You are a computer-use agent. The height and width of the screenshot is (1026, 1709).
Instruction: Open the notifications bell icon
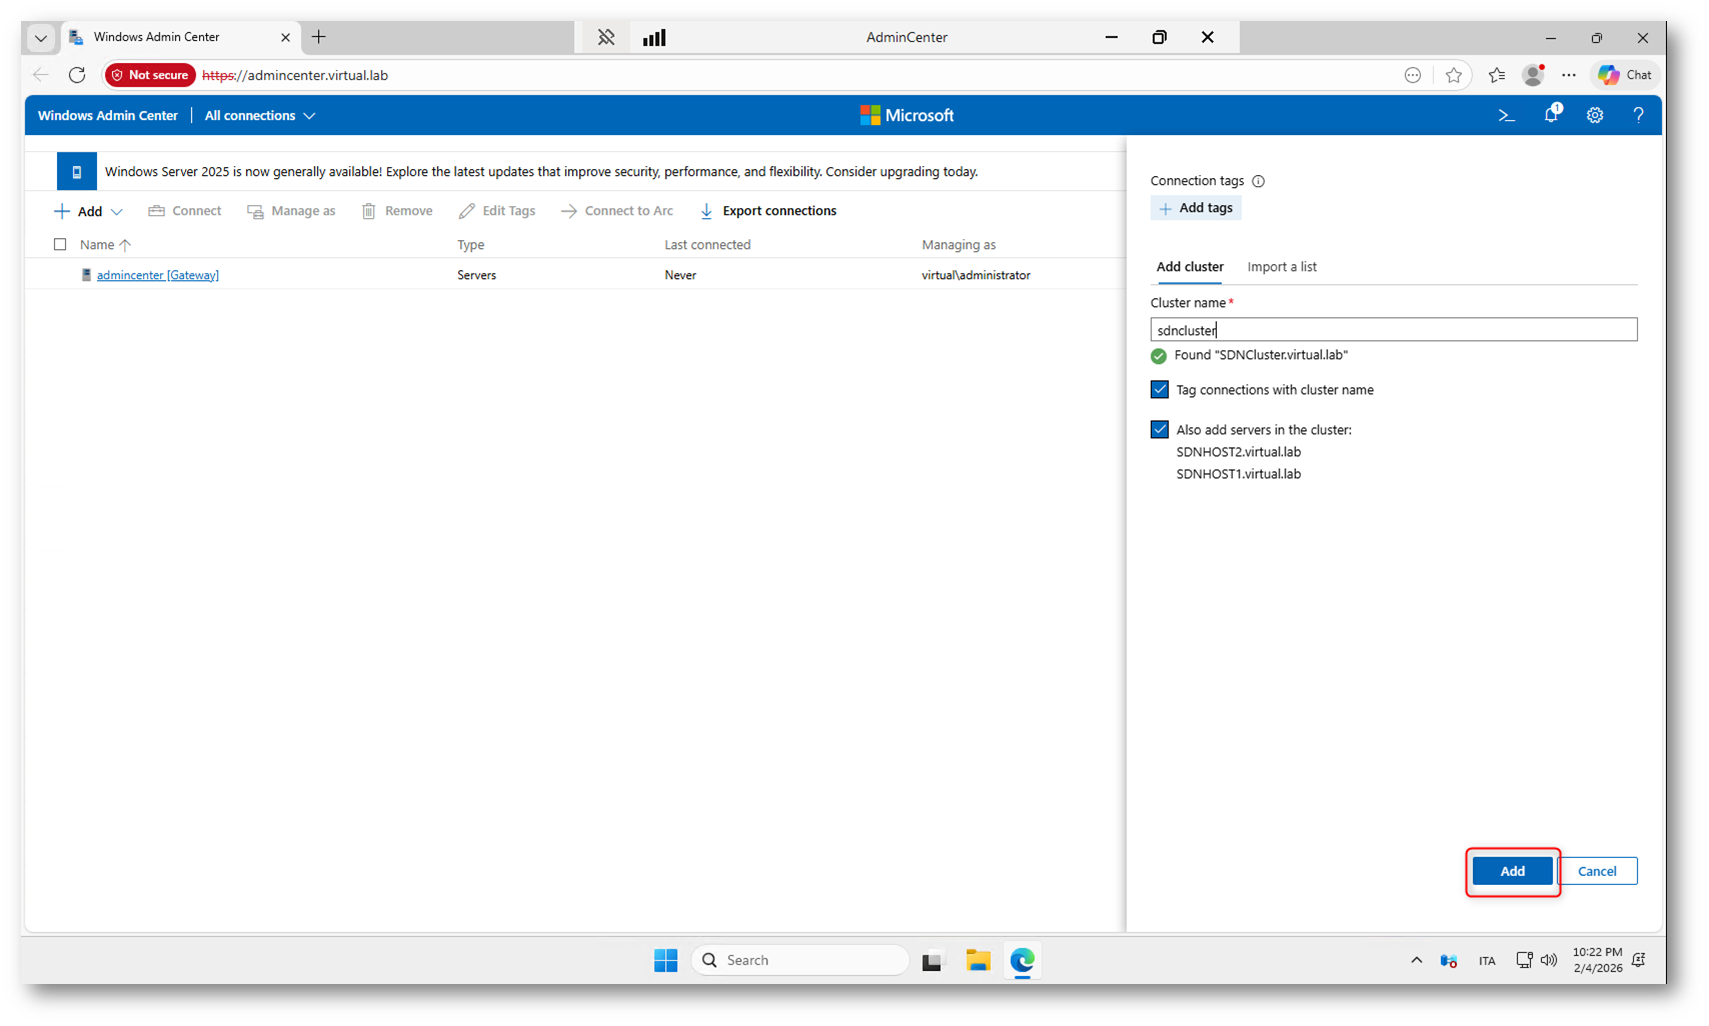coord(1551,115)
